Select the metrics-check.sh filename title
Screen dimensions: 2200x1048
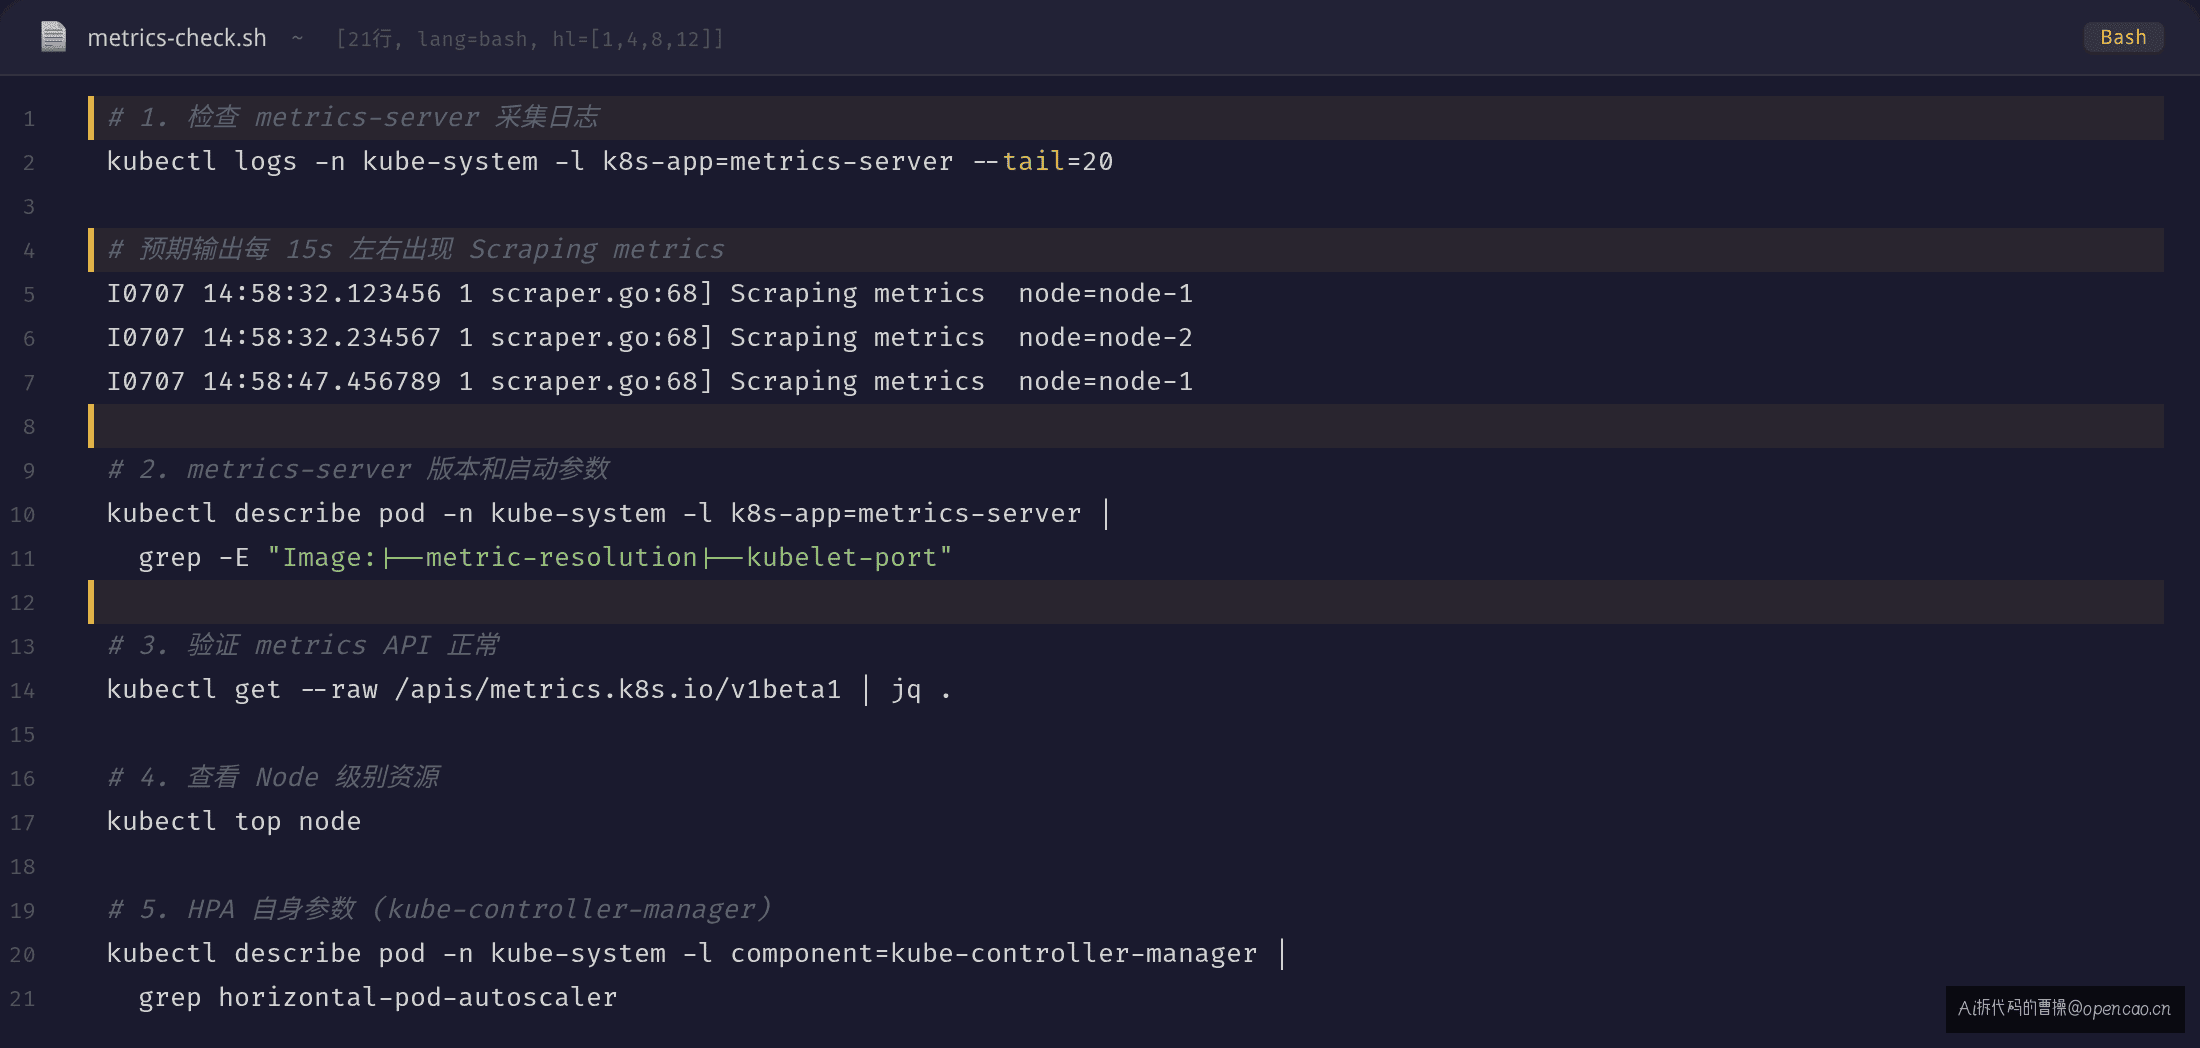point(177,38)
